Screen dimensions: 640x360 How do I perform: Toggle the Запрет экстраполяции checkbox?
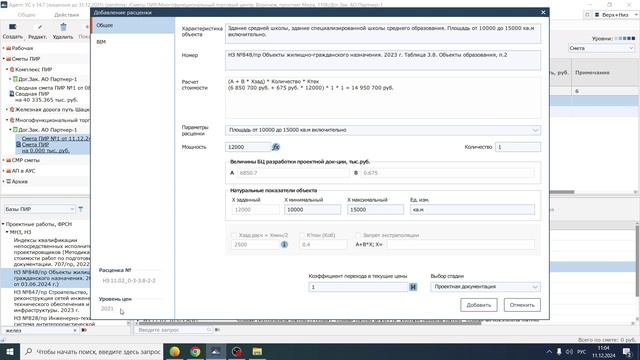pos(358,236)
